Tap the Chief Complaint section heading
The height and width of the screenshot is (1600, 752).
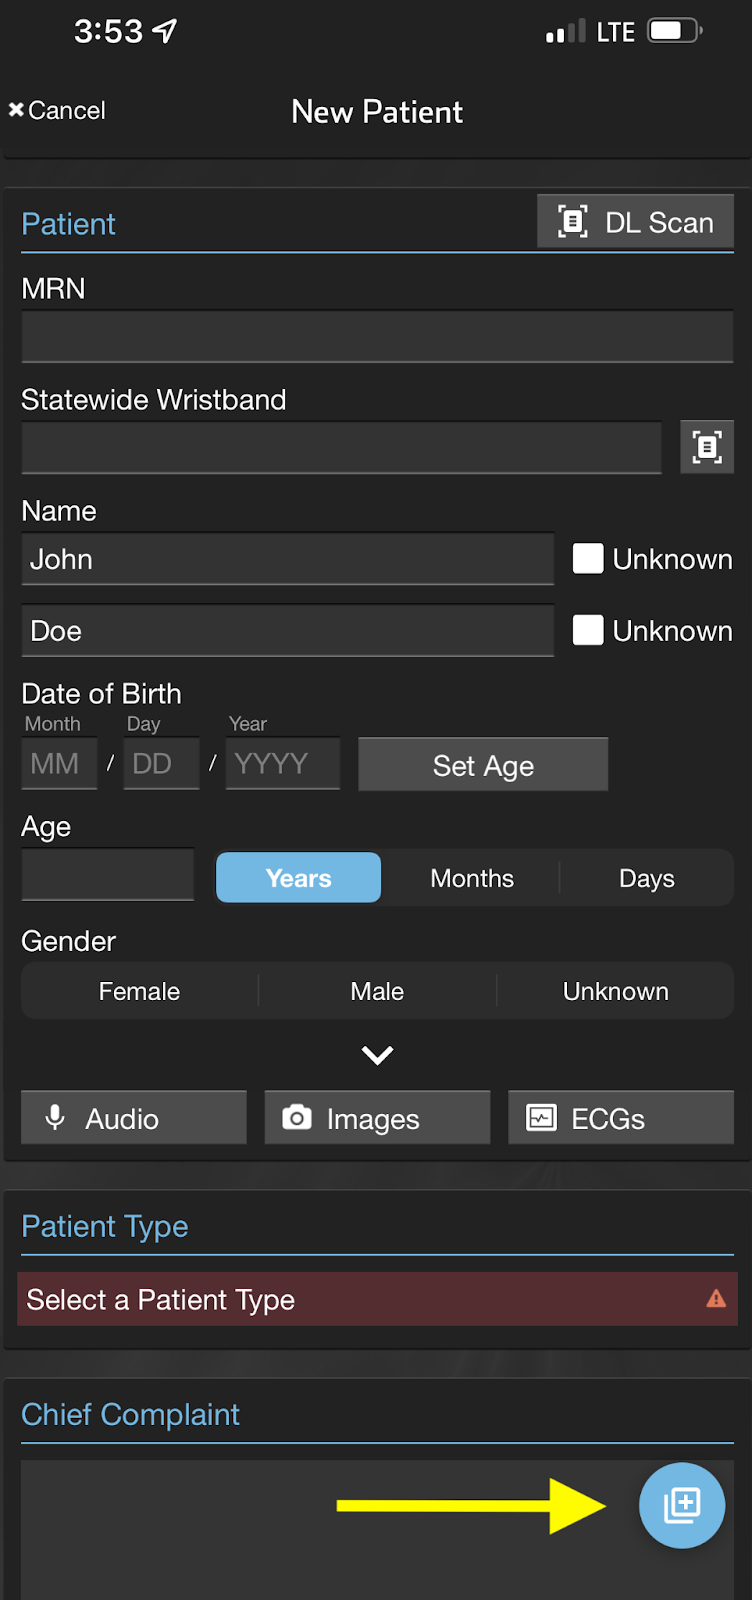131,1414
